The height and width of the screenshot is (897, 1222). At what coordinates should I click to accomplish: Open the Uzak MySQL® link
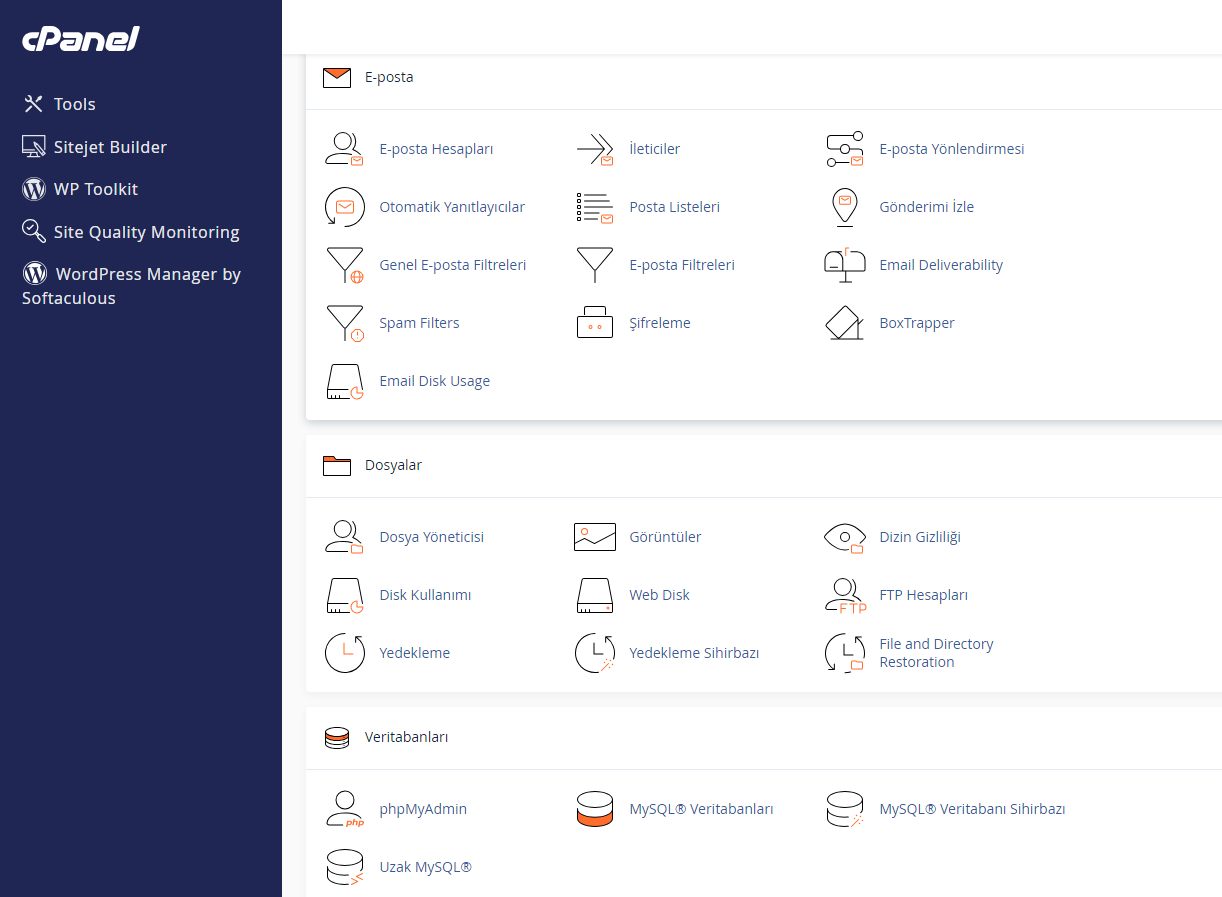click(x=426, y=867)
